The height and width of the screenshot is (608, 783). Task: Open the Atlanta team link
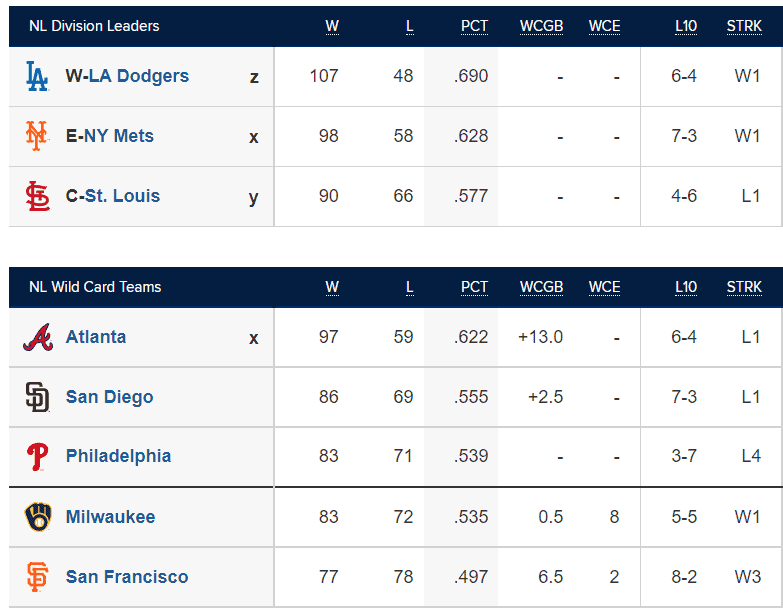96,337
